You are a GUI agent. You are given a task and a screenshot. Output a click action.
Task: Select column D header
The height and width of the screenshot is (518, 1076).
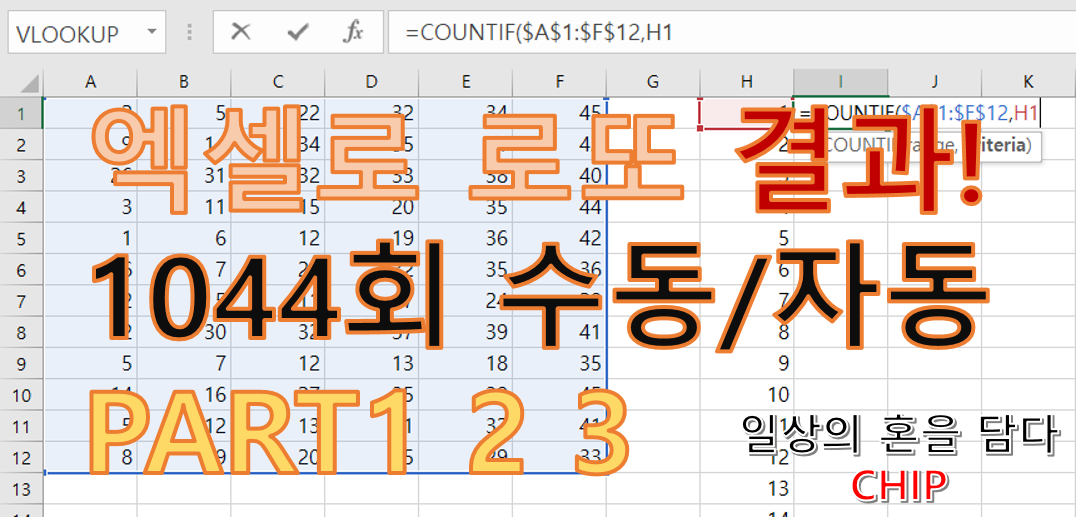372,82
